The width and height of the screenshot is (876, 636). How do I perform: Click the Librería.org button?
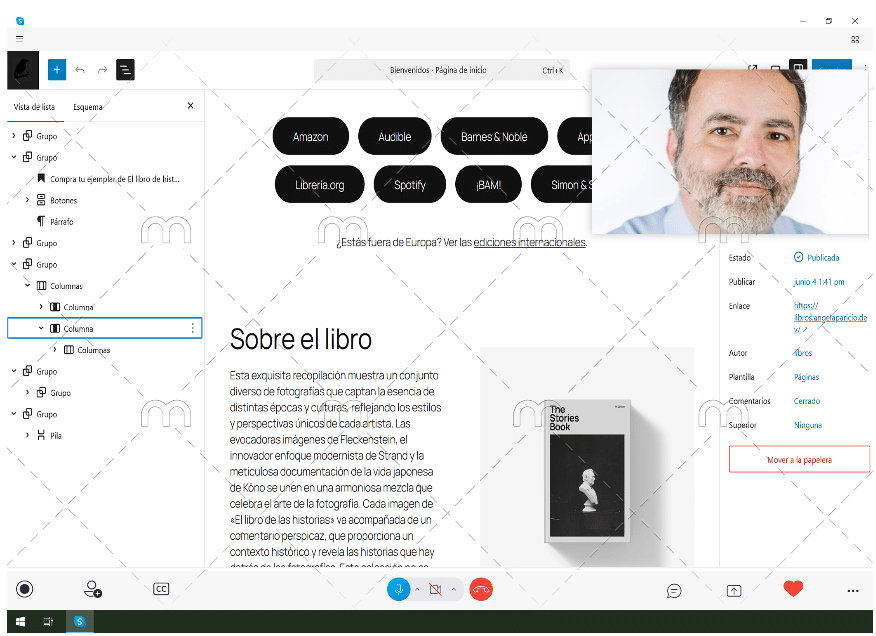[x=320, y=184]
